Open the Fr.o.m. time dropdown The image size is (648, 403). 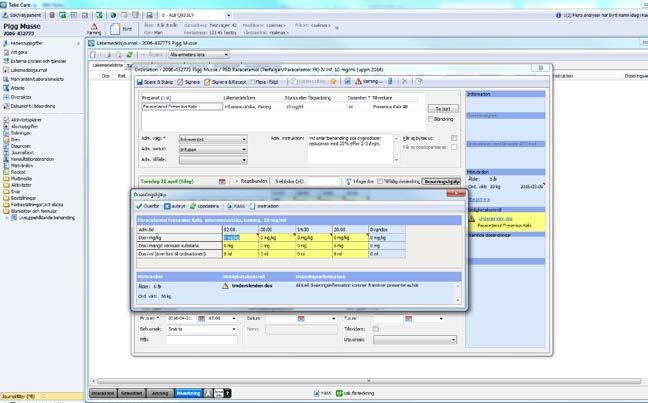pos(234,319)
